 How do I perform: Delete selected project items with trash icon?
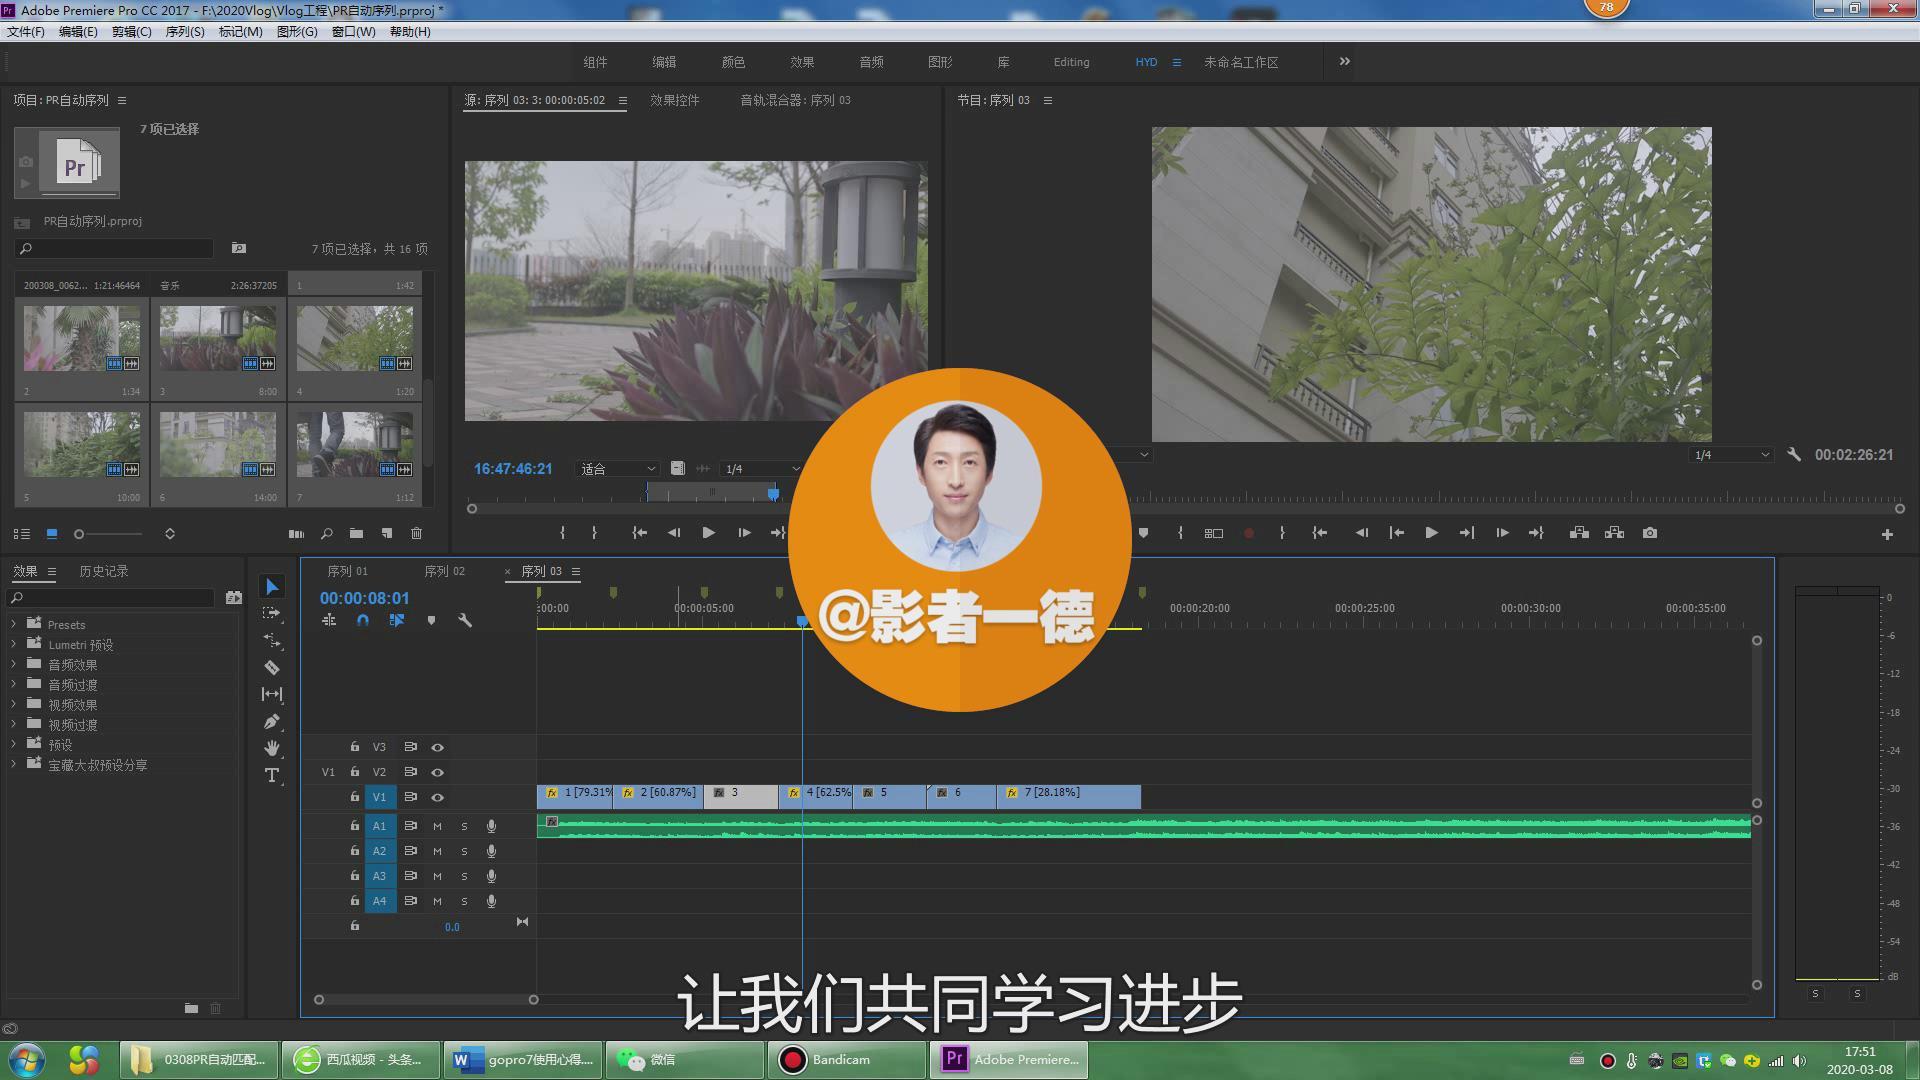coord(417,534)
